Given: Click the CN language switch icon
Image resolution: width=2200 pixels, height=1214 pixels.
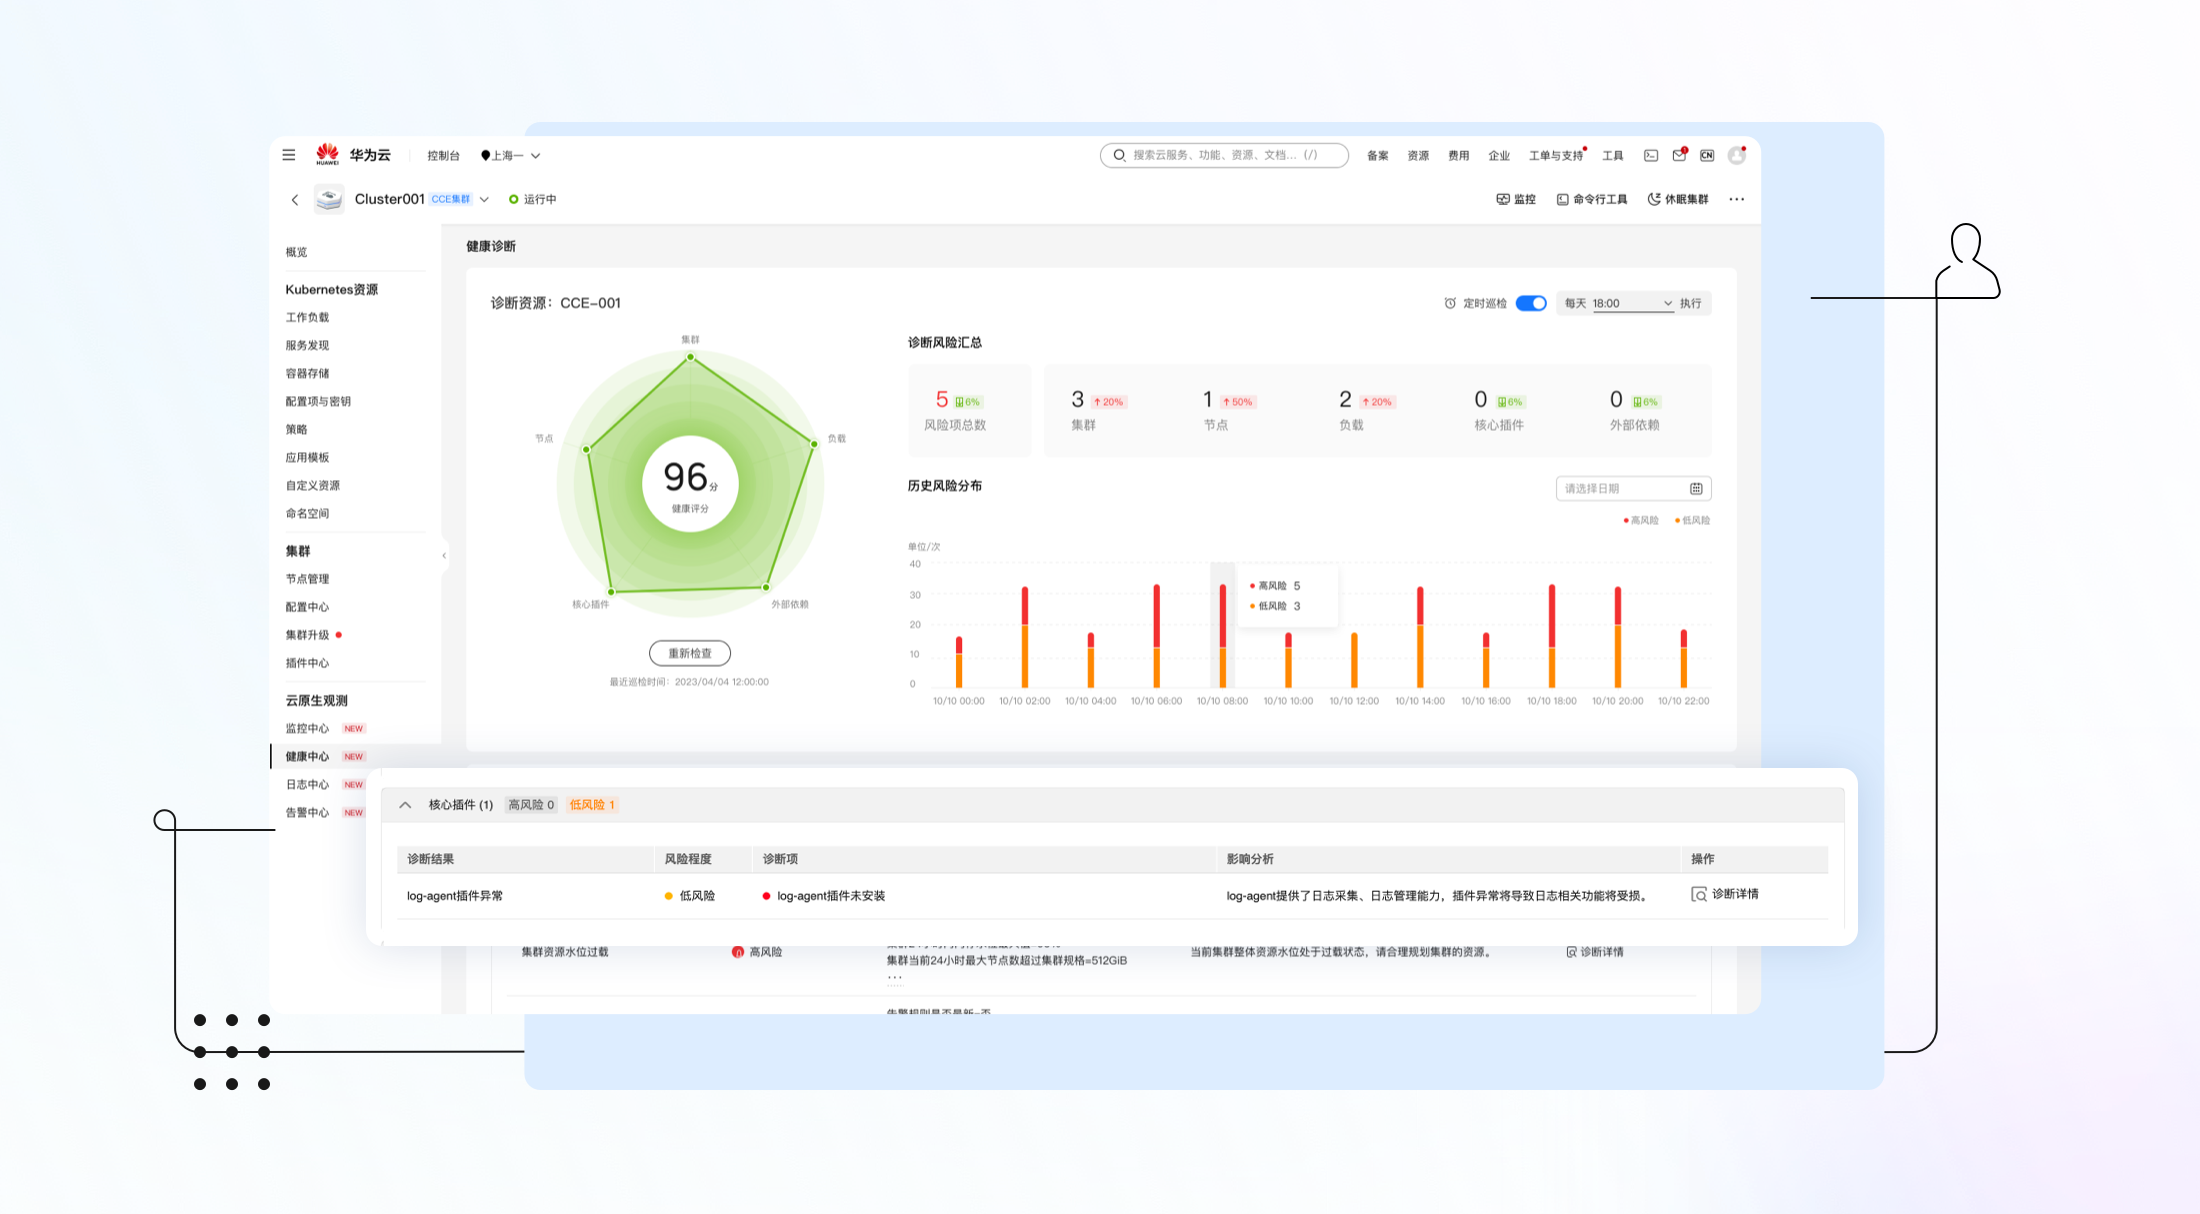Looking at the screenshot, I should 1707,155.
